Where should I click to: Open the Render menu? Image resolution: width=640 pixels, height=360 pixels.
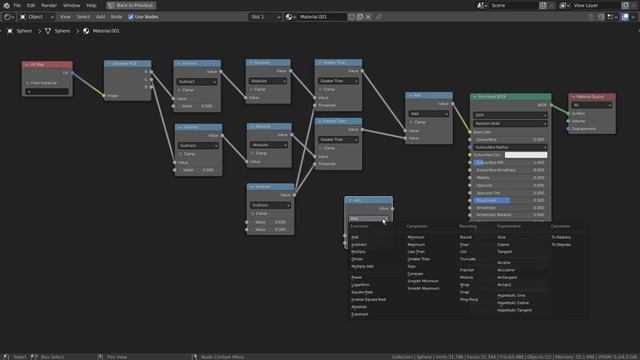pos(49,5)
